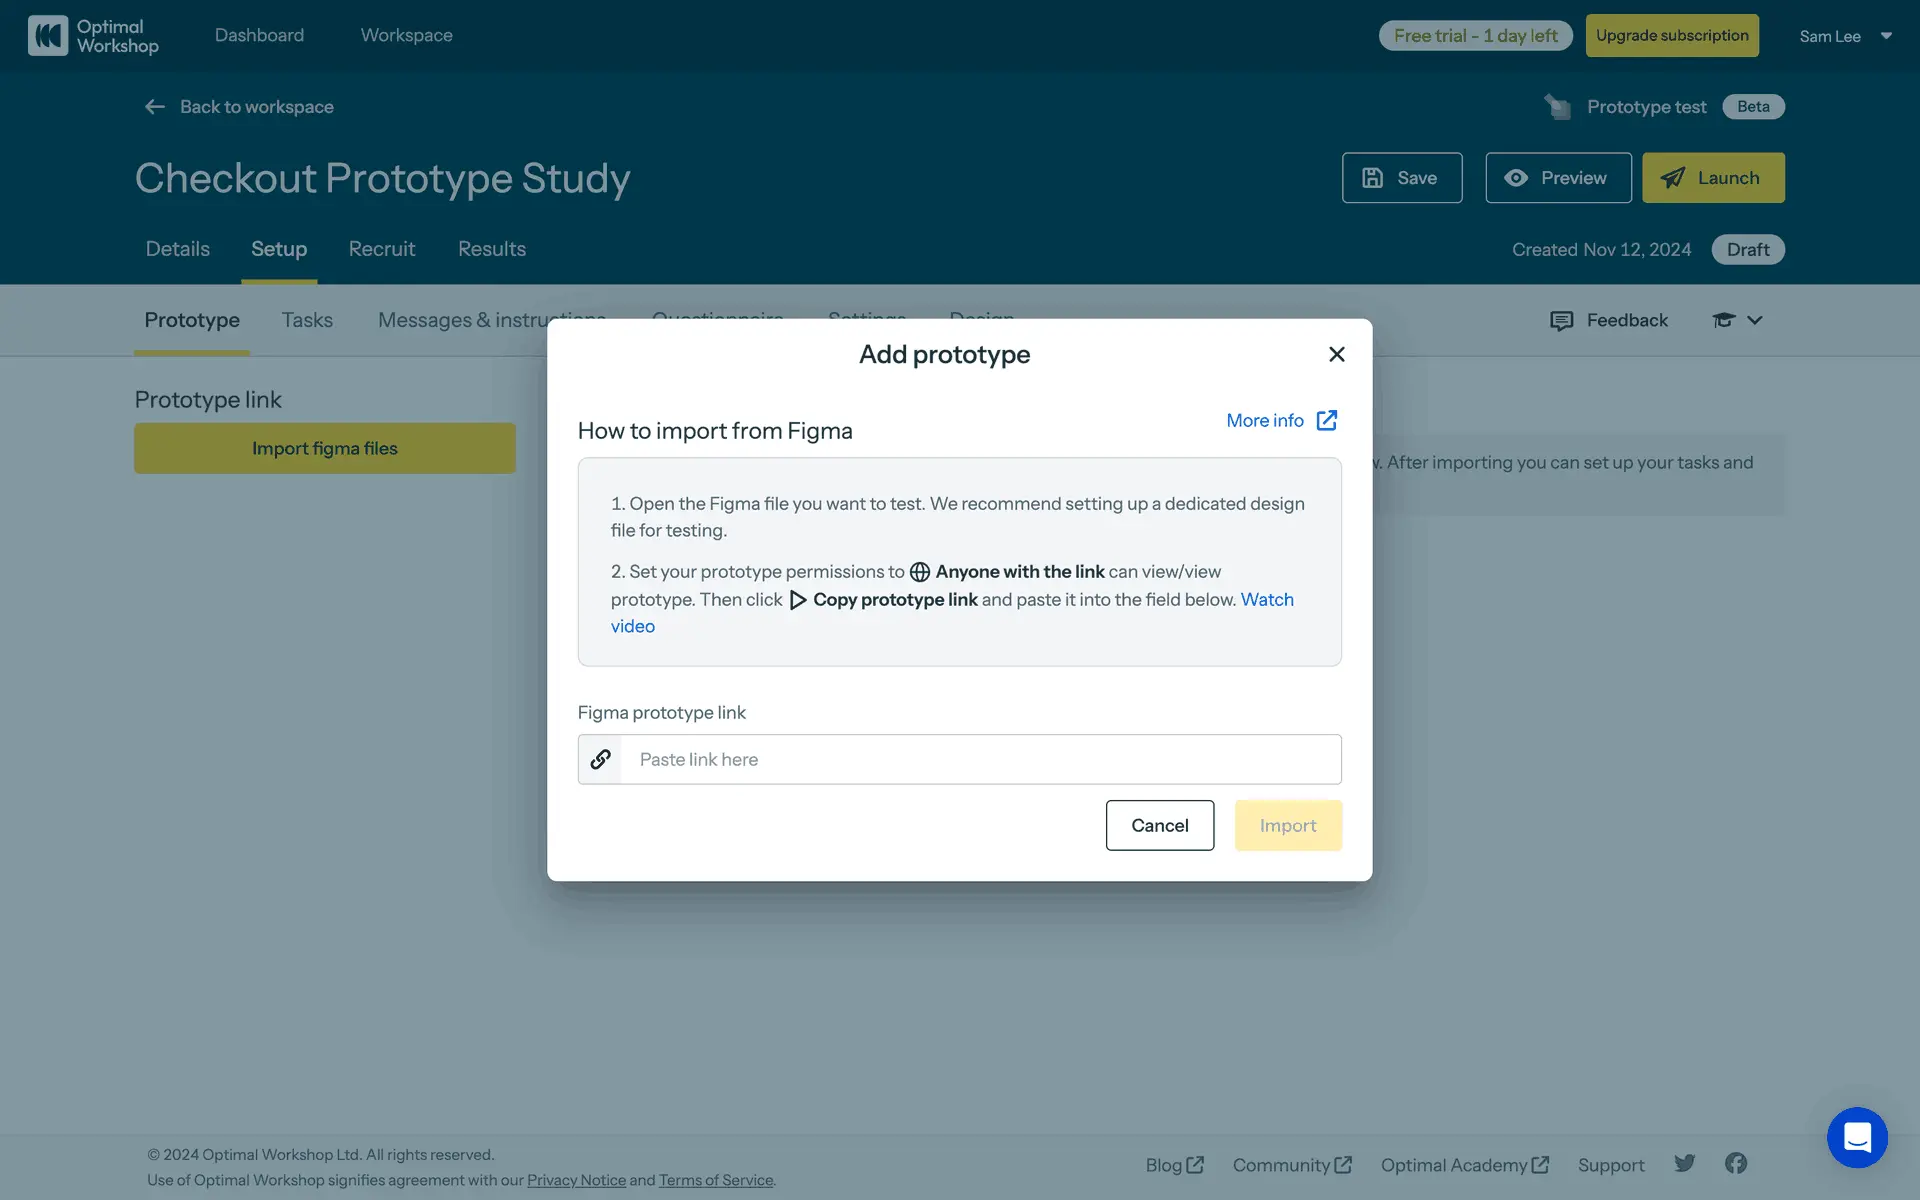Expand the Sam Lee account dropdown

point(1886,36)
